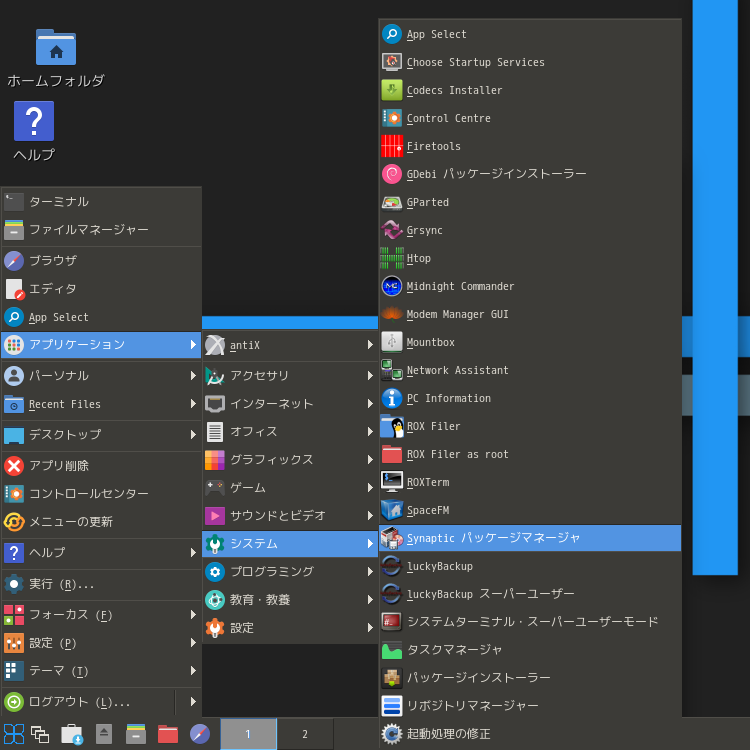The height and width of the screenshot is (750, 750).
Task: Click the SpaceFM icon
Action: click(x=392, y=510)
